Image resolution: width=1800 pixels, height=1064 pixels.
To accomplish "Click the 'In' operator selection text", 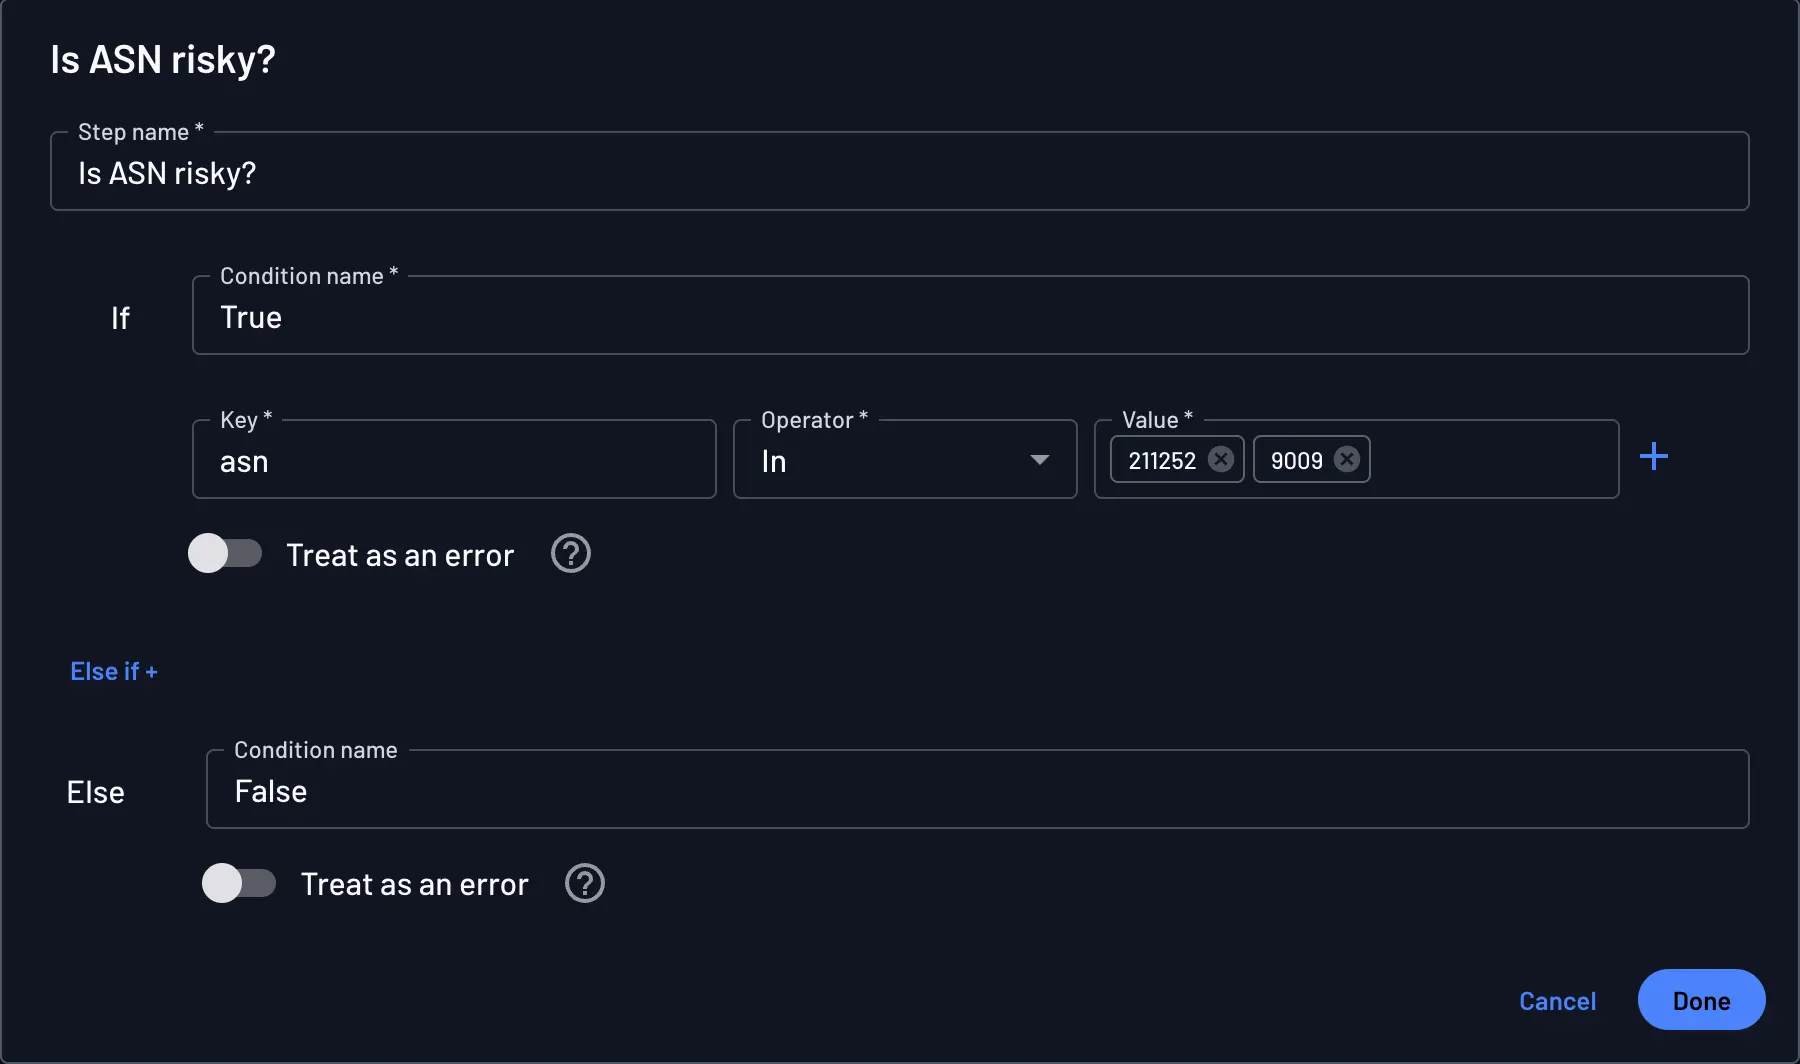I will pyautogui.click(x=774, y=461).
